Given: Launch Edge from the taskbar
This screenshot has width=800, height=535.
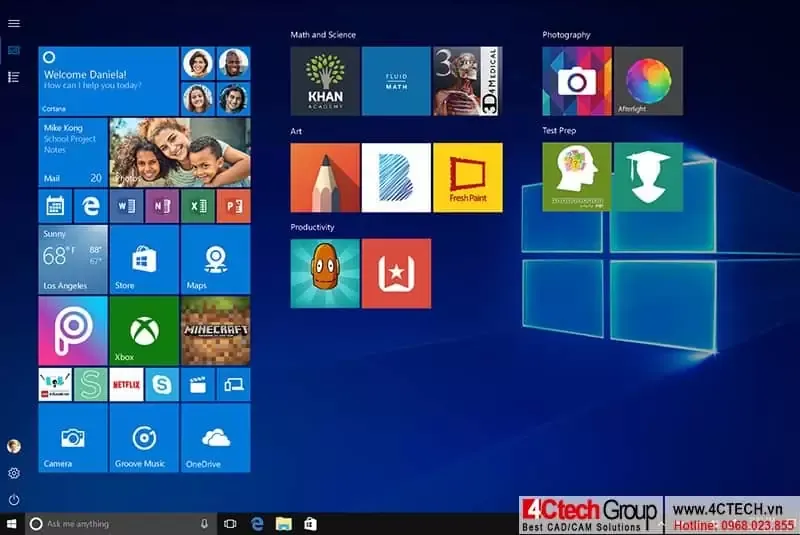Looking at the screenshot, I should click(258, 524).
